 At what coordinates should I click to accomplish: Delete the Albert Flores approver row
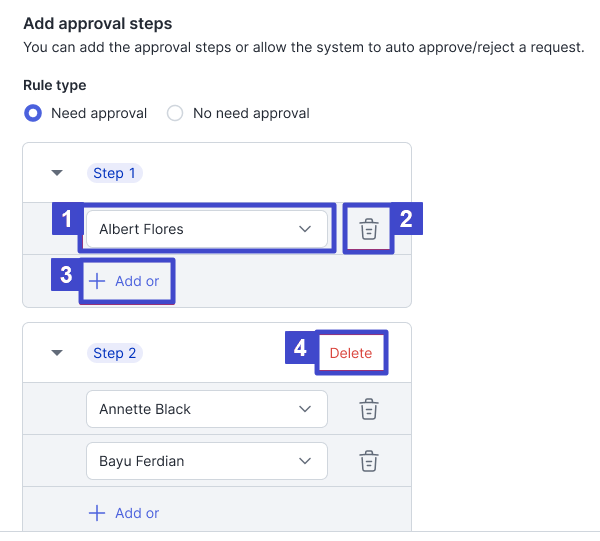pyautogui.click(x=369, y=229)
